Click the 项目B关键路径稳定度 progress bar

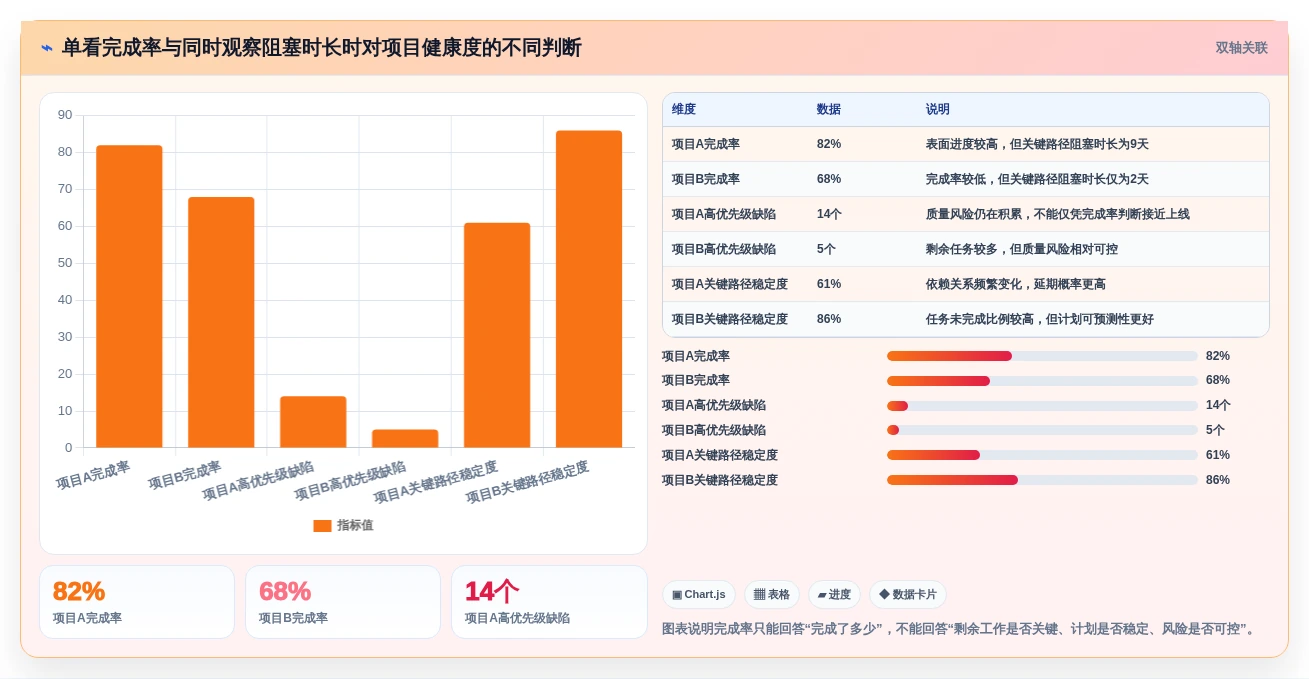pos(1042,480)
